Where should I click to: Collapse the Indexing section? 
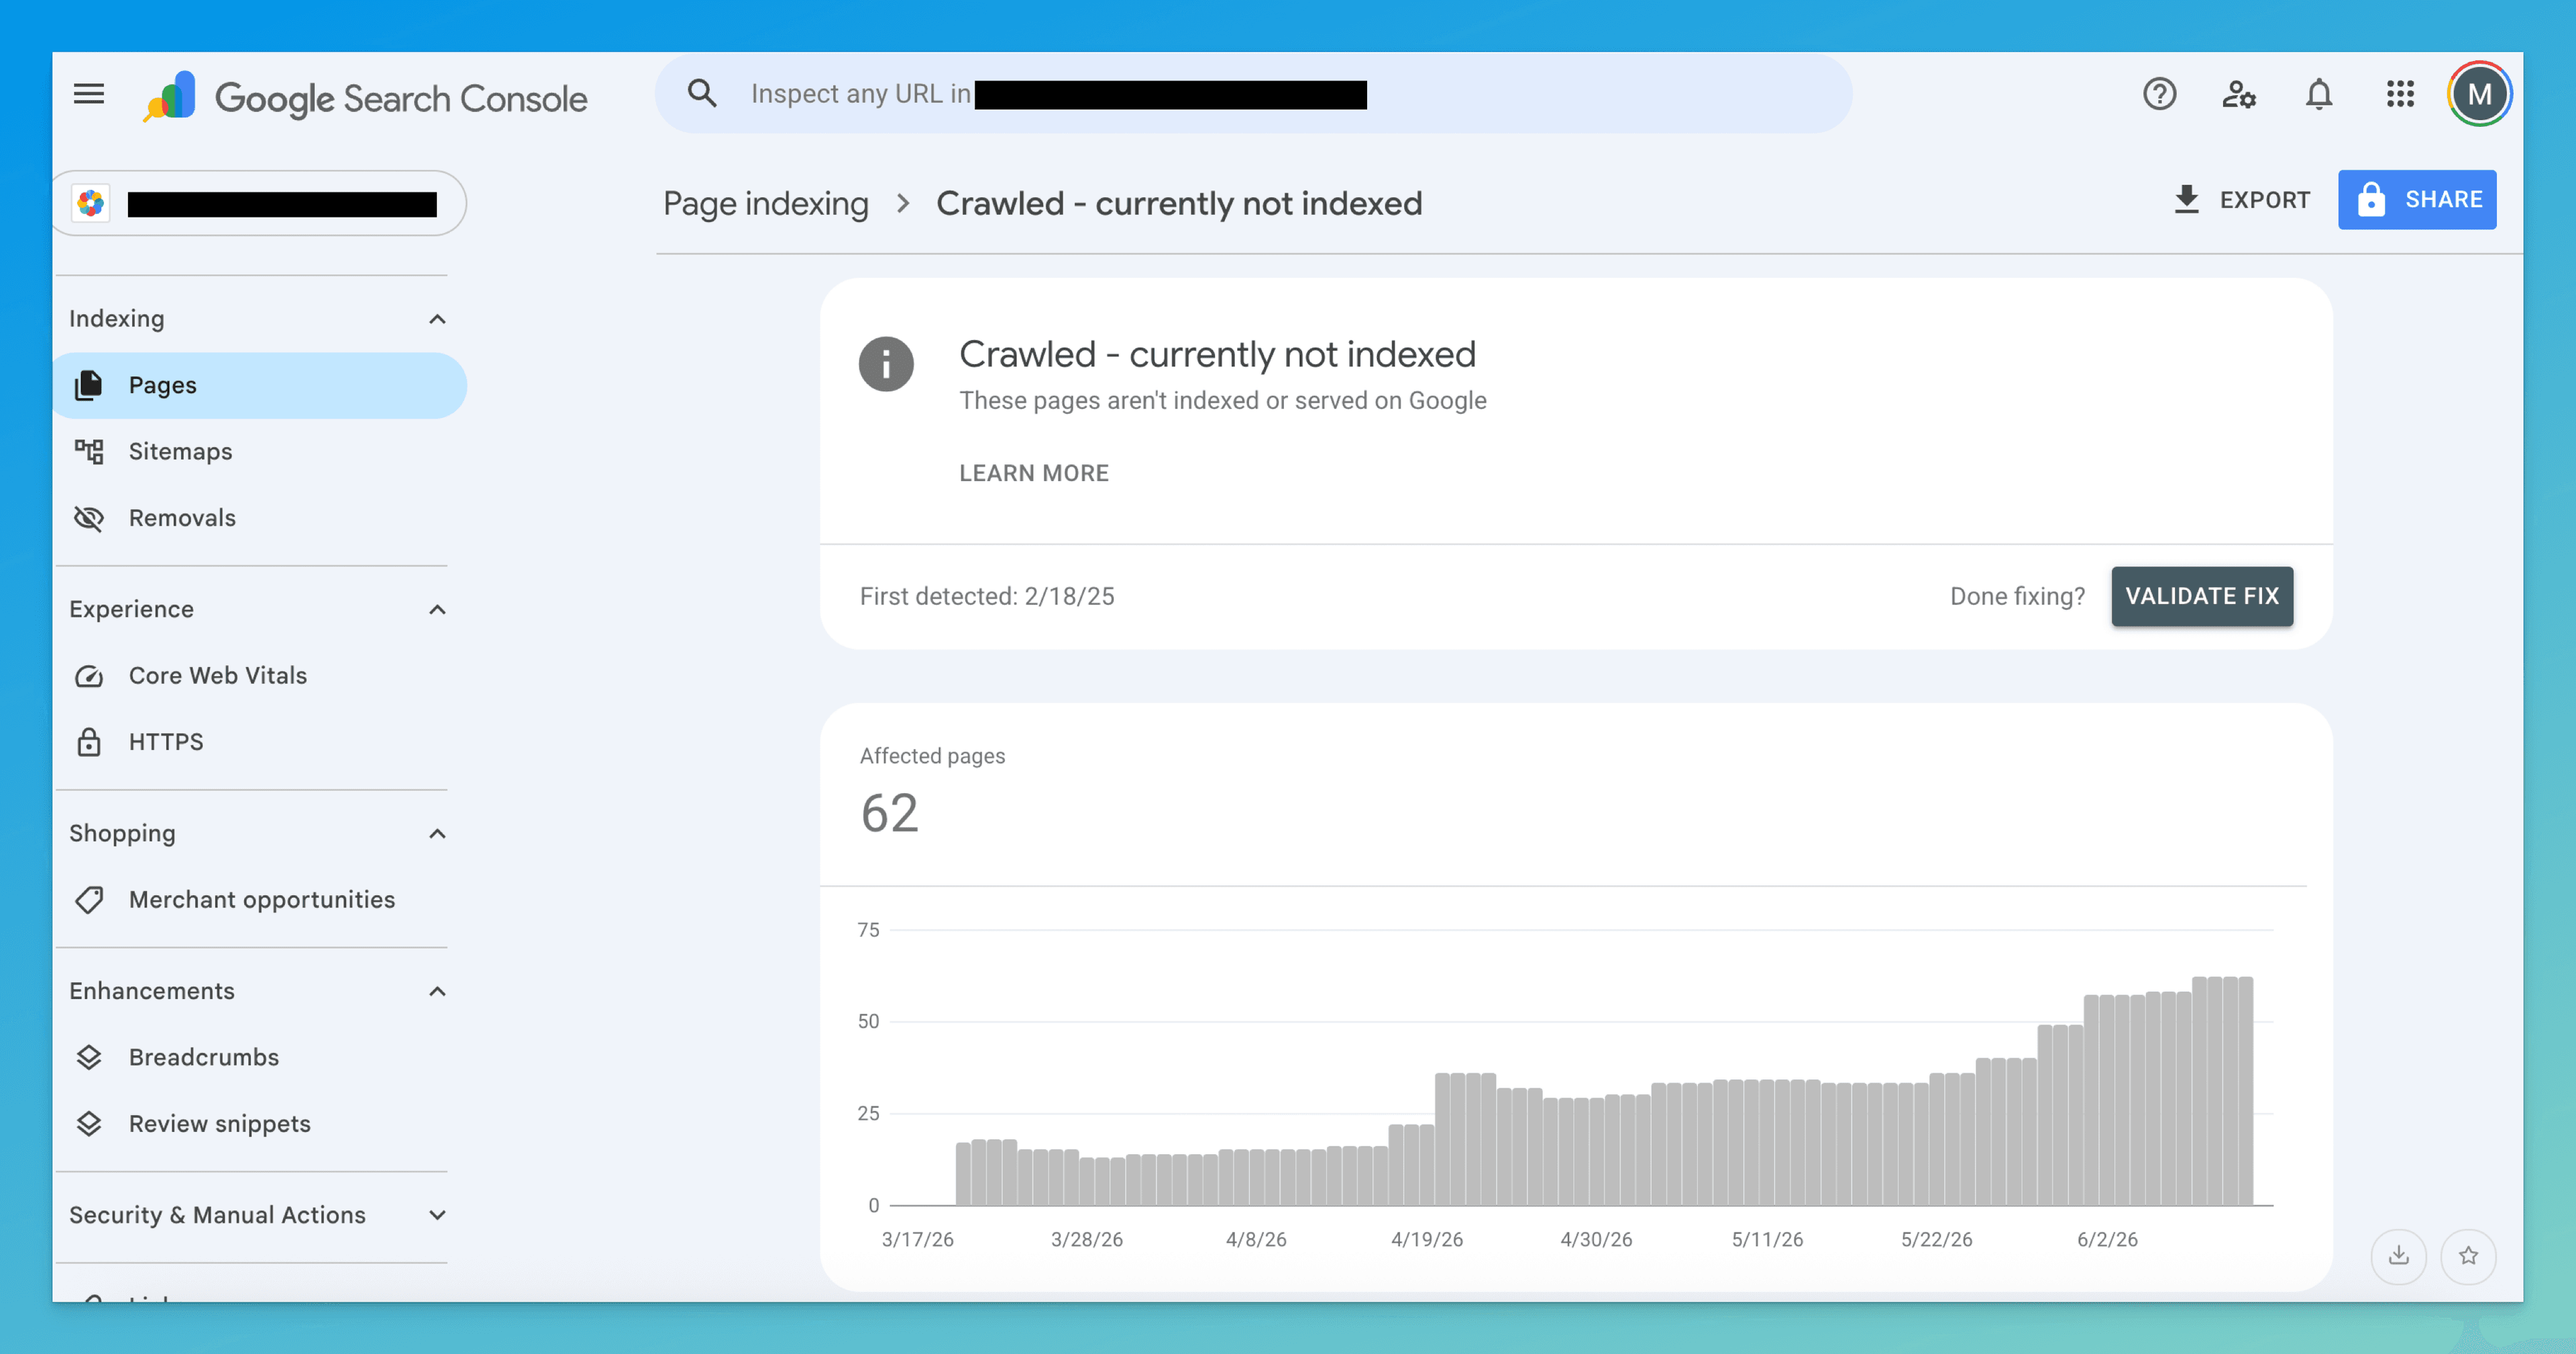[x=437, y=319]
